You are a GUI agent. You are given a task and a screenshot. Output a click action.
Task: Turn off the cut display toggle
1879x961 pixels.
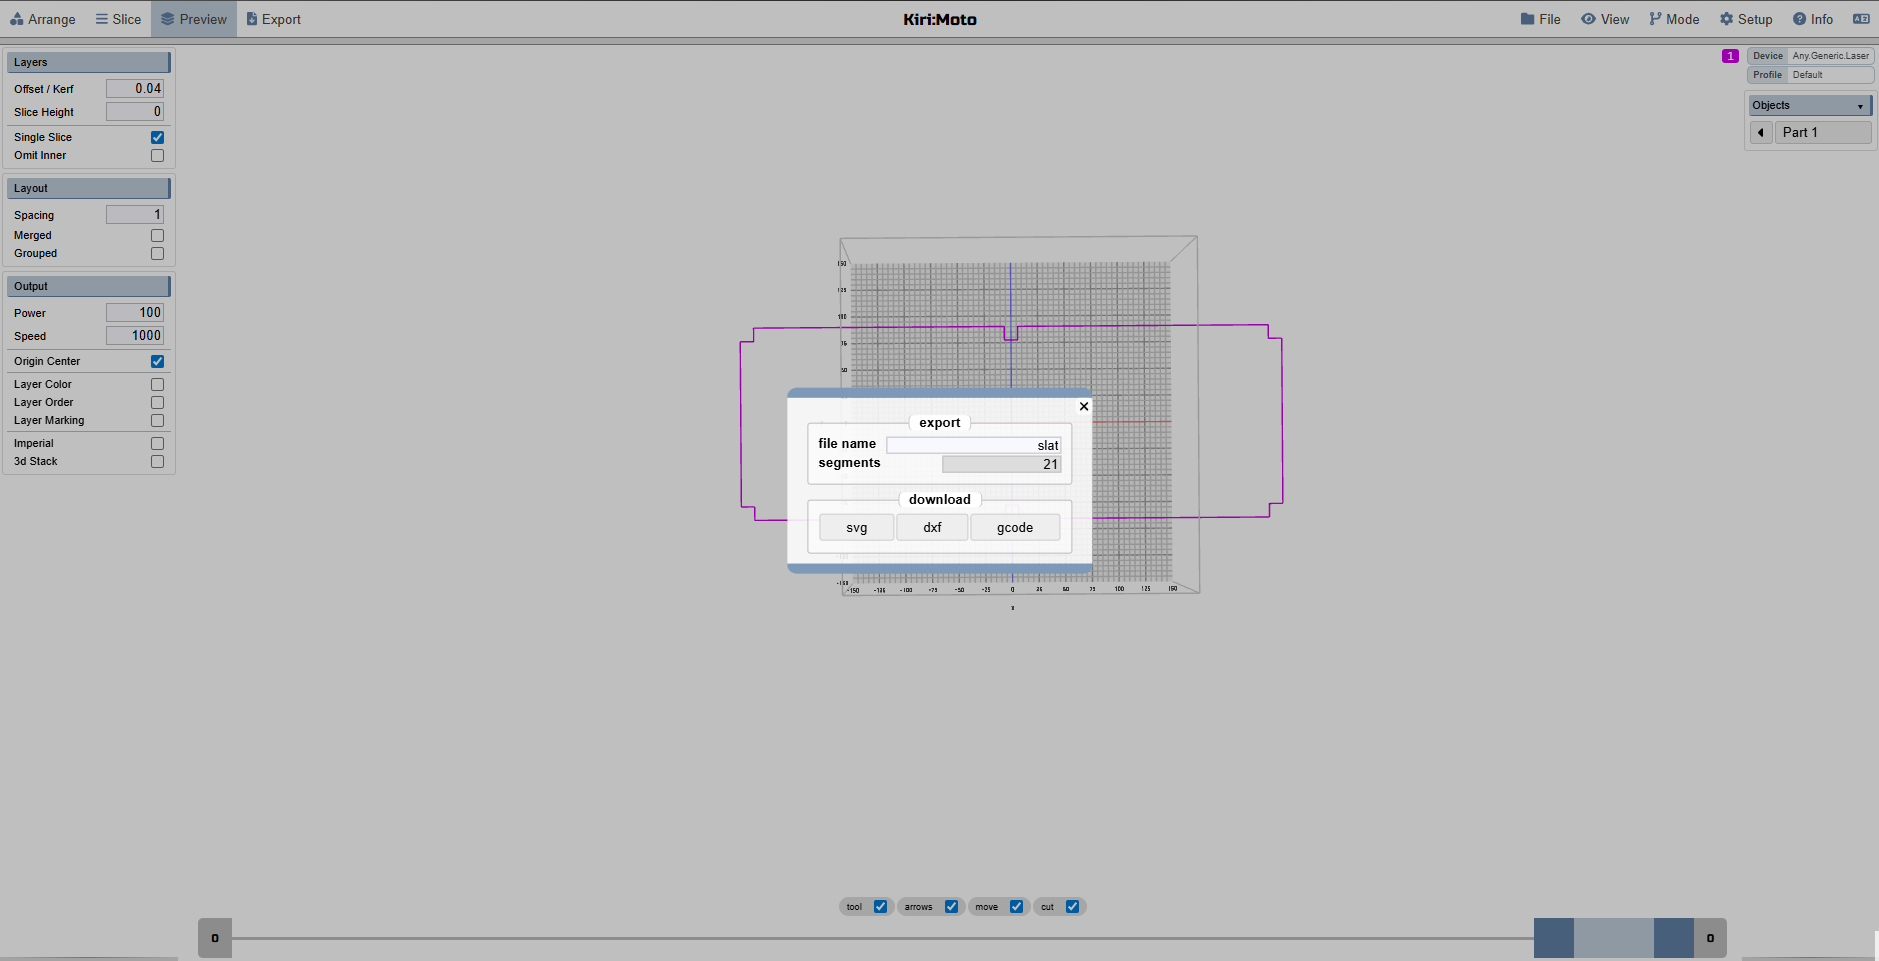1072,906
